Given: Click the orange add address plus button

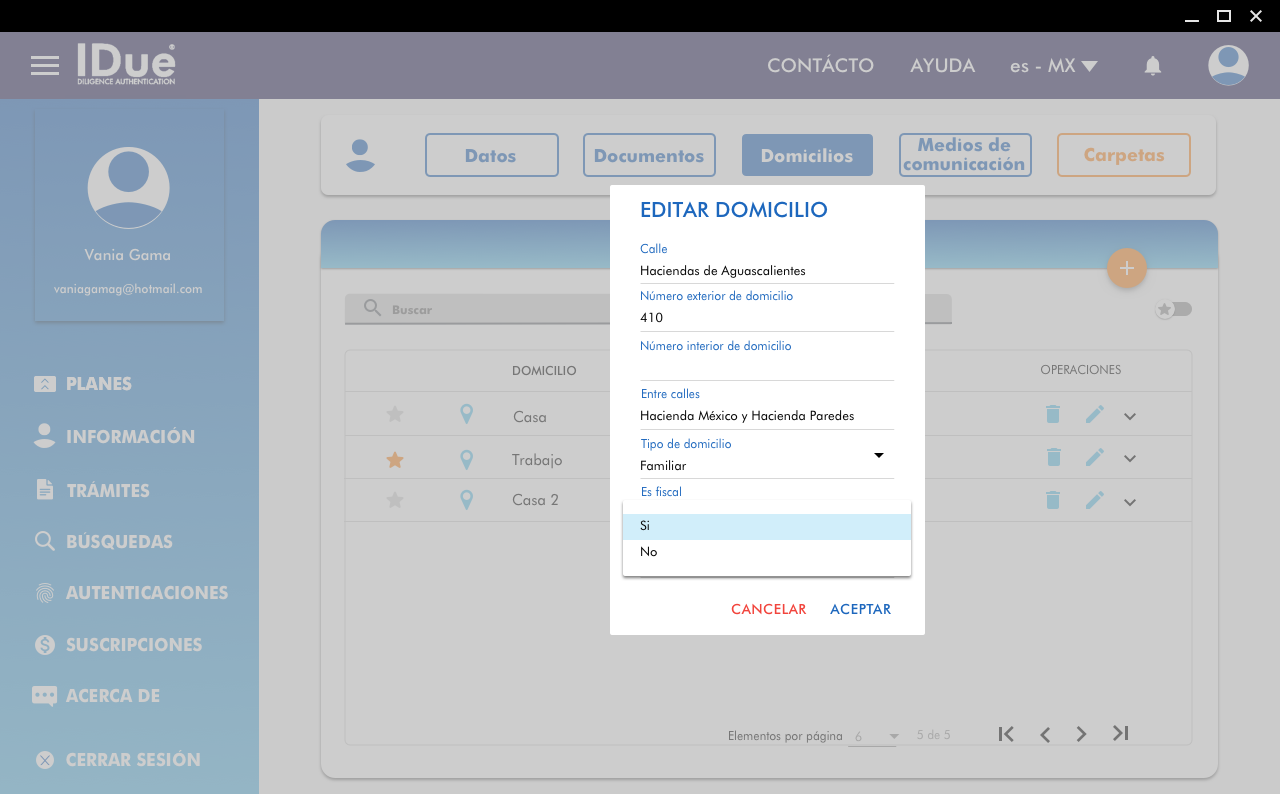Looking at the screenshot, I should tap(1126, 268).
